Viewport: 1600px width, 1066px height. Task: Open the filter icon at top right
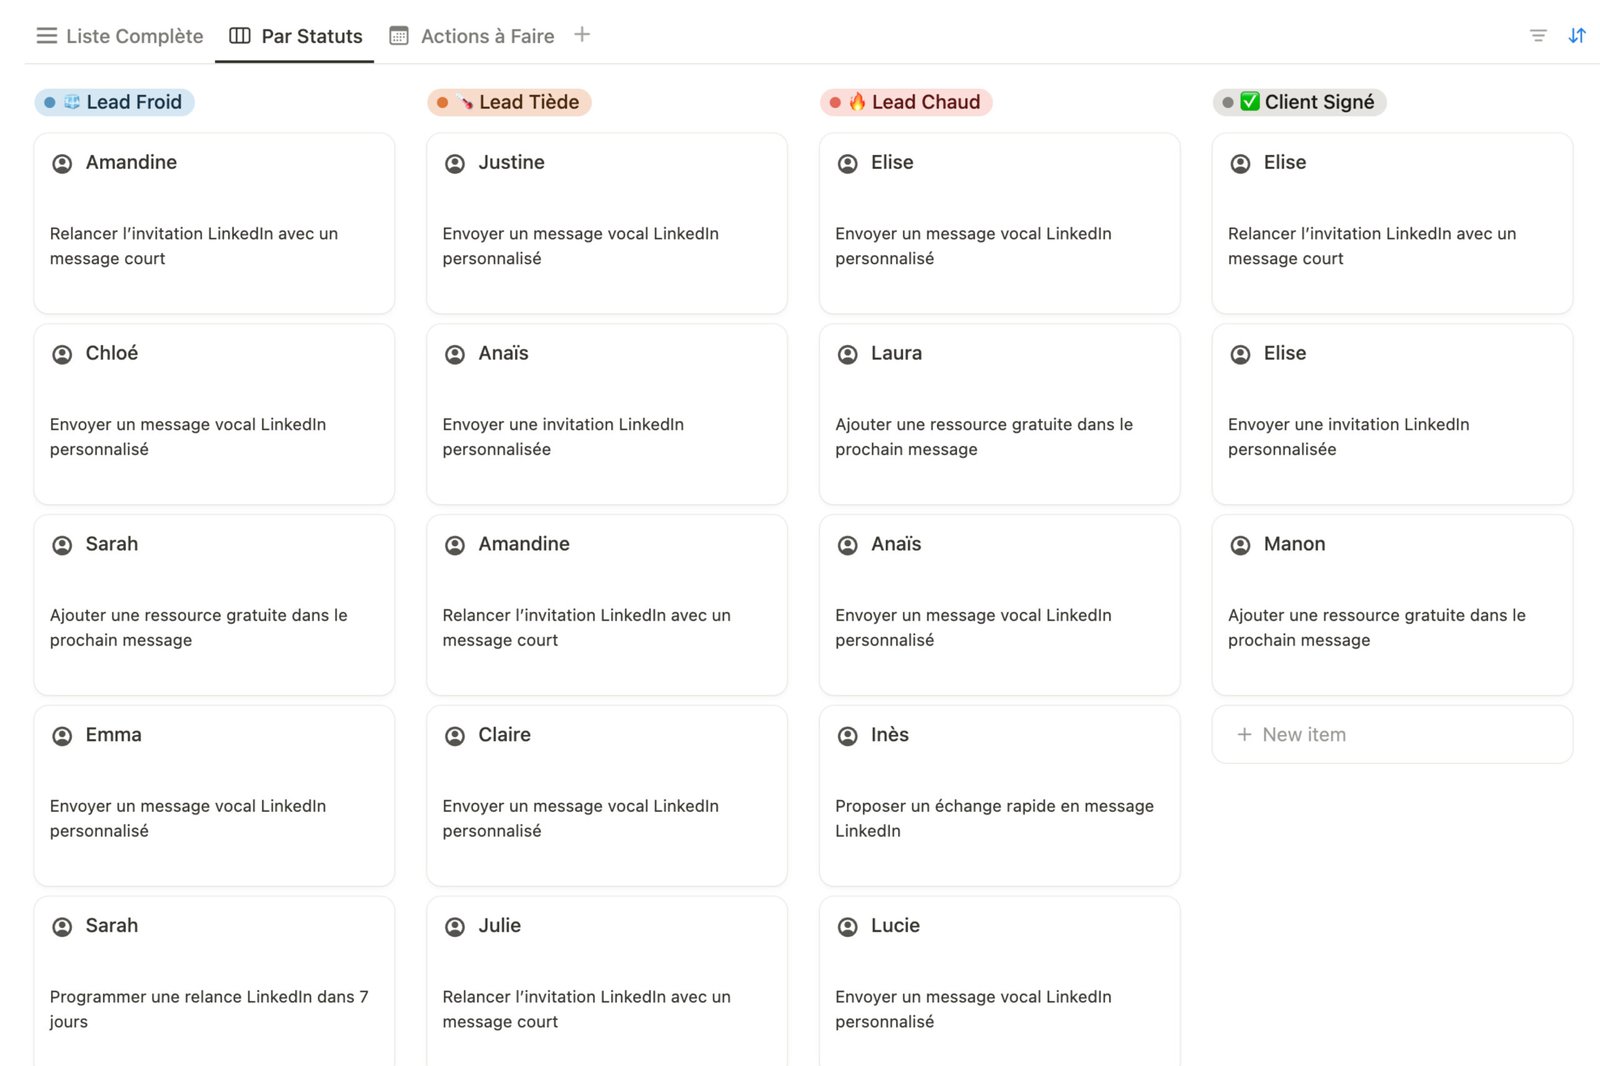pos(1538,36)
